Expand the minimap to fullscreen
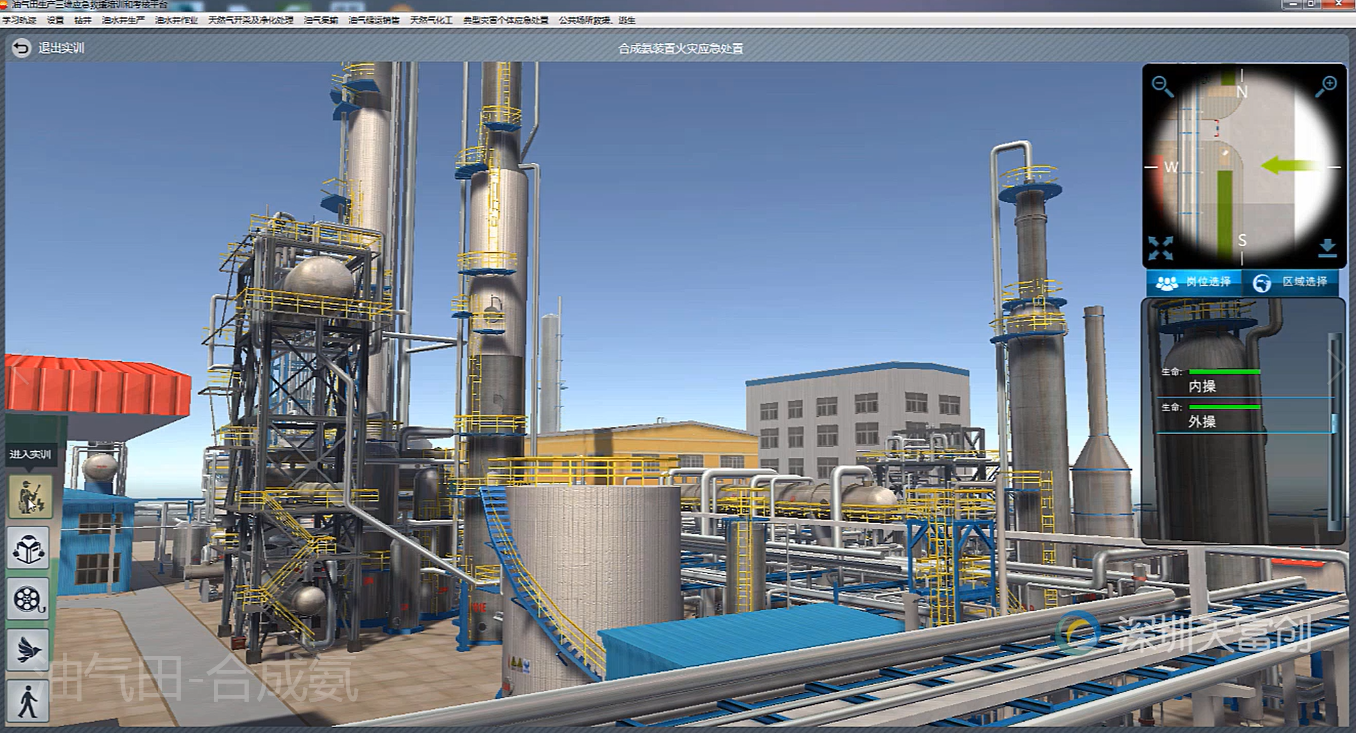 click(1161, 248)
